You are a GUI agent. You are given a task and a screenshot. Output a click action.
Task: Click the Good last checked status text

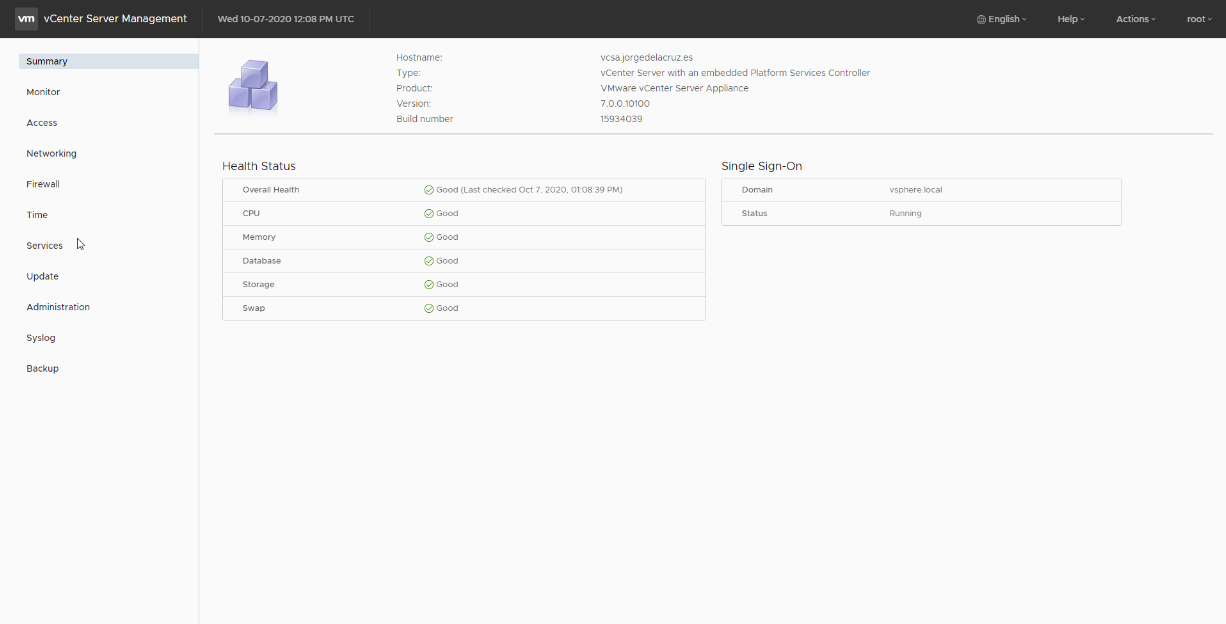coord(529,190)
